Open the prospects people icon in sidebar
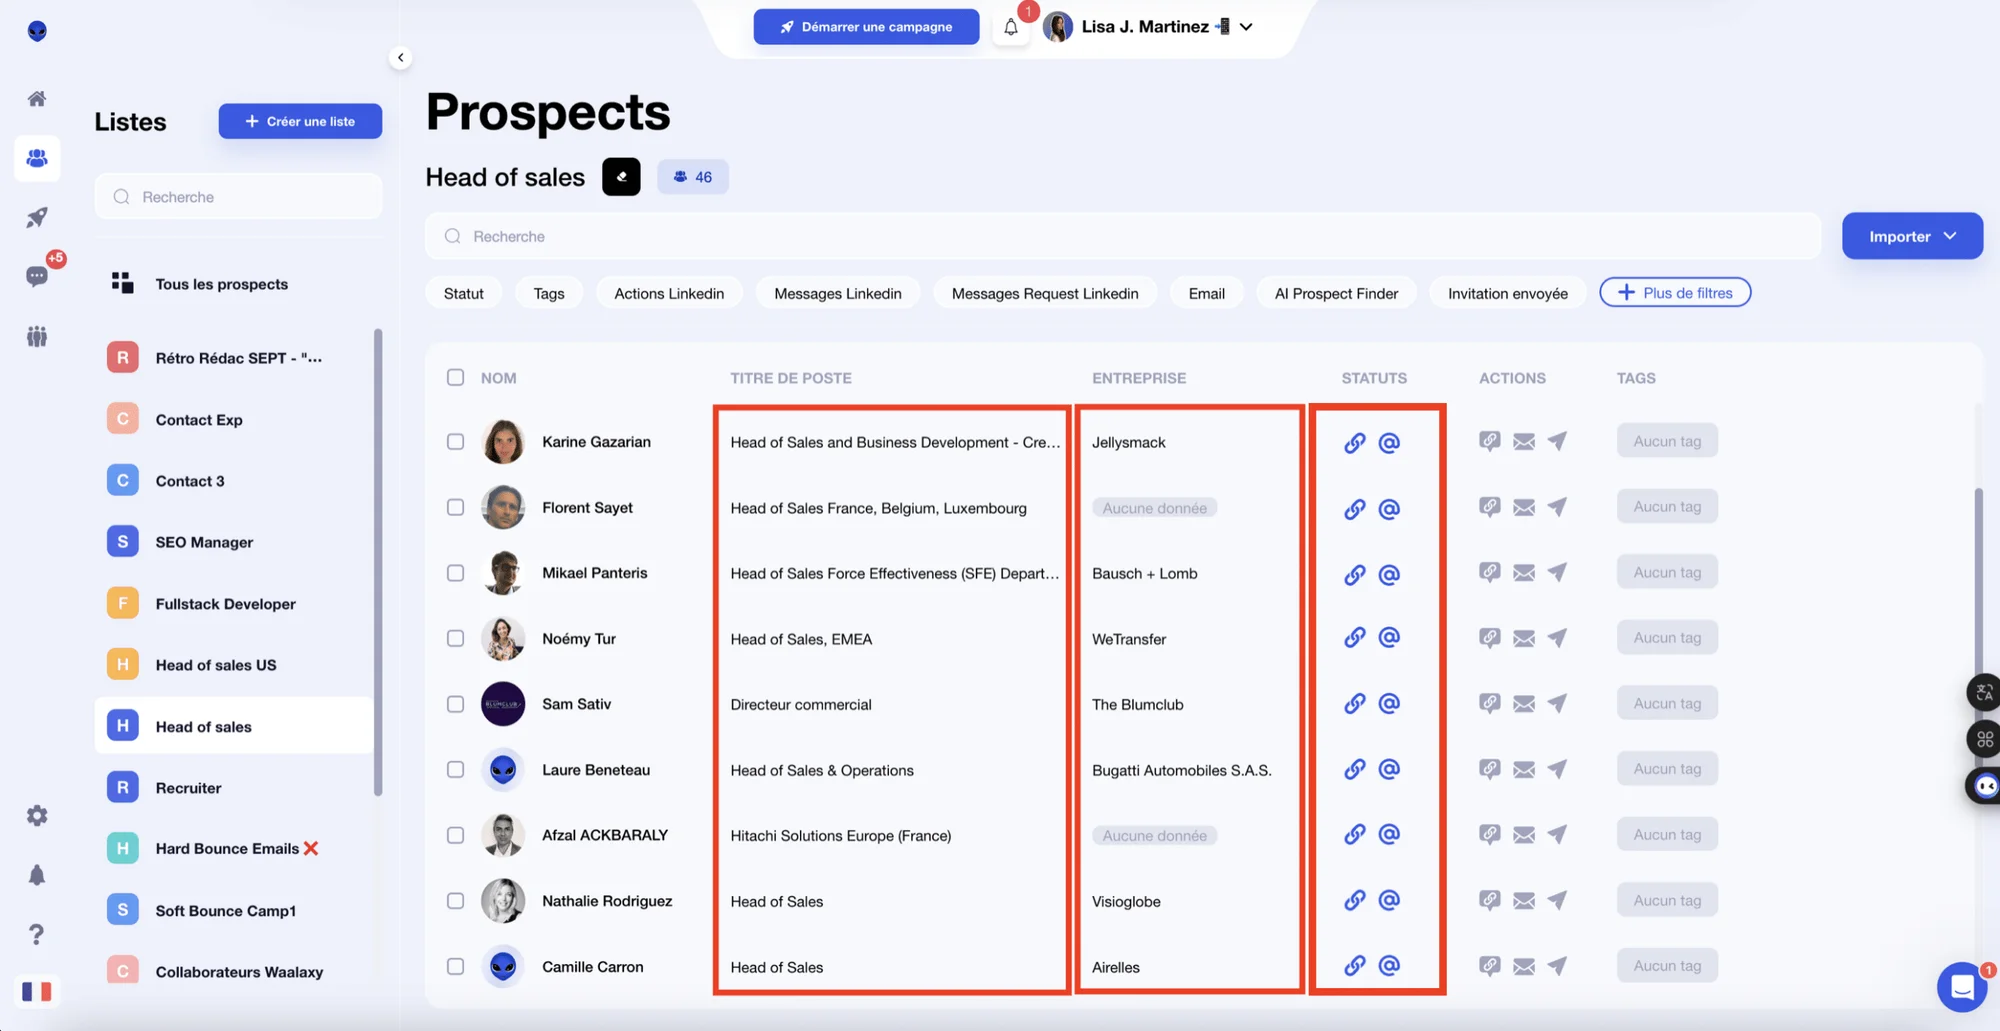Screen dimensions: 2000x1031 coord(37,158)
